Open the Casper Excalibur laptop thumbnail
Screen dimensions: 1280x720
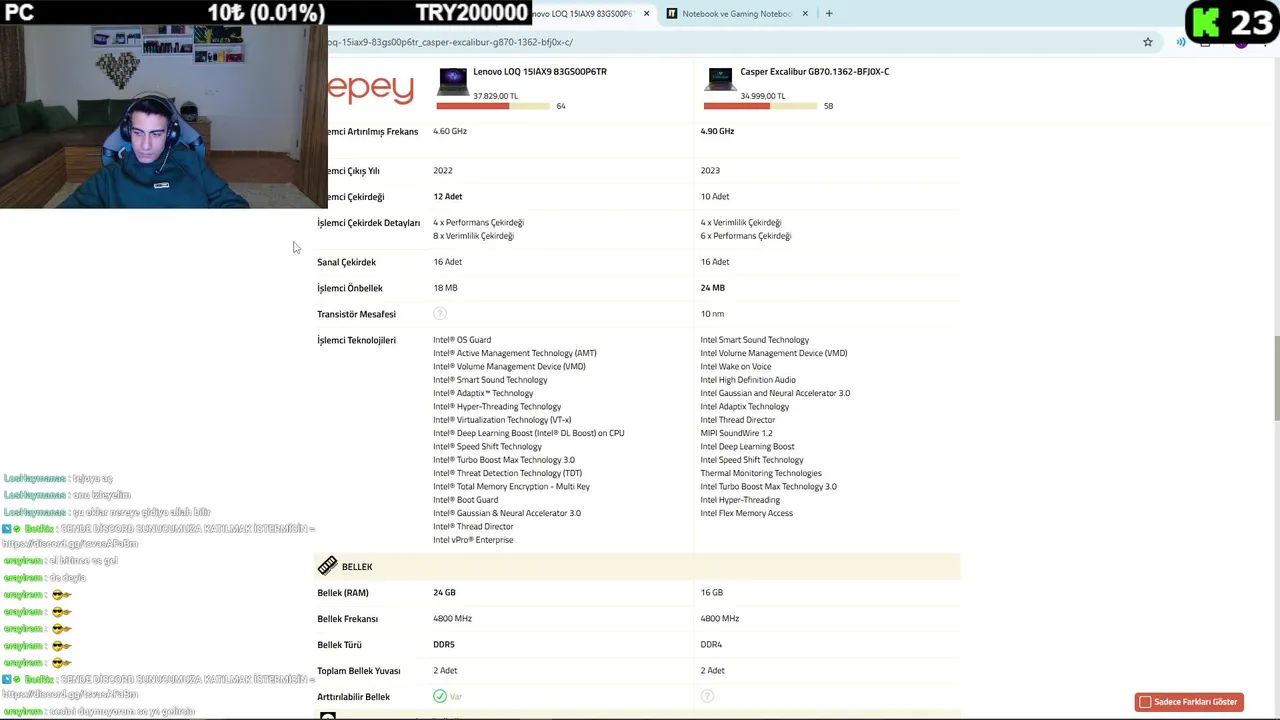[x=720, y=79]
